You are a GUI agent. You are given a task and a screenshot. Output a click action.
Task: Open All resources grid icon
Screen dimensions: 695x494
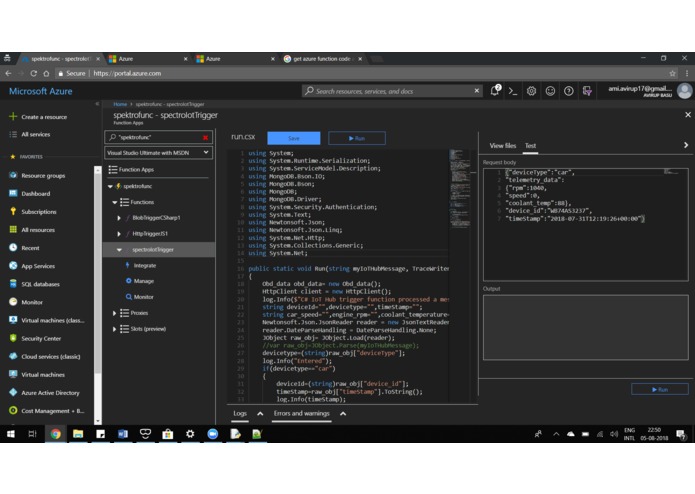(13, 229)
